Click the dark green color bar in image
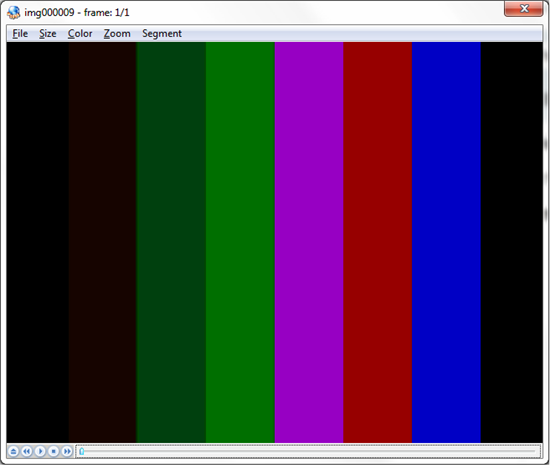This screenshot has width=550, height=468. pyautogui.click(x=171, y=242)
